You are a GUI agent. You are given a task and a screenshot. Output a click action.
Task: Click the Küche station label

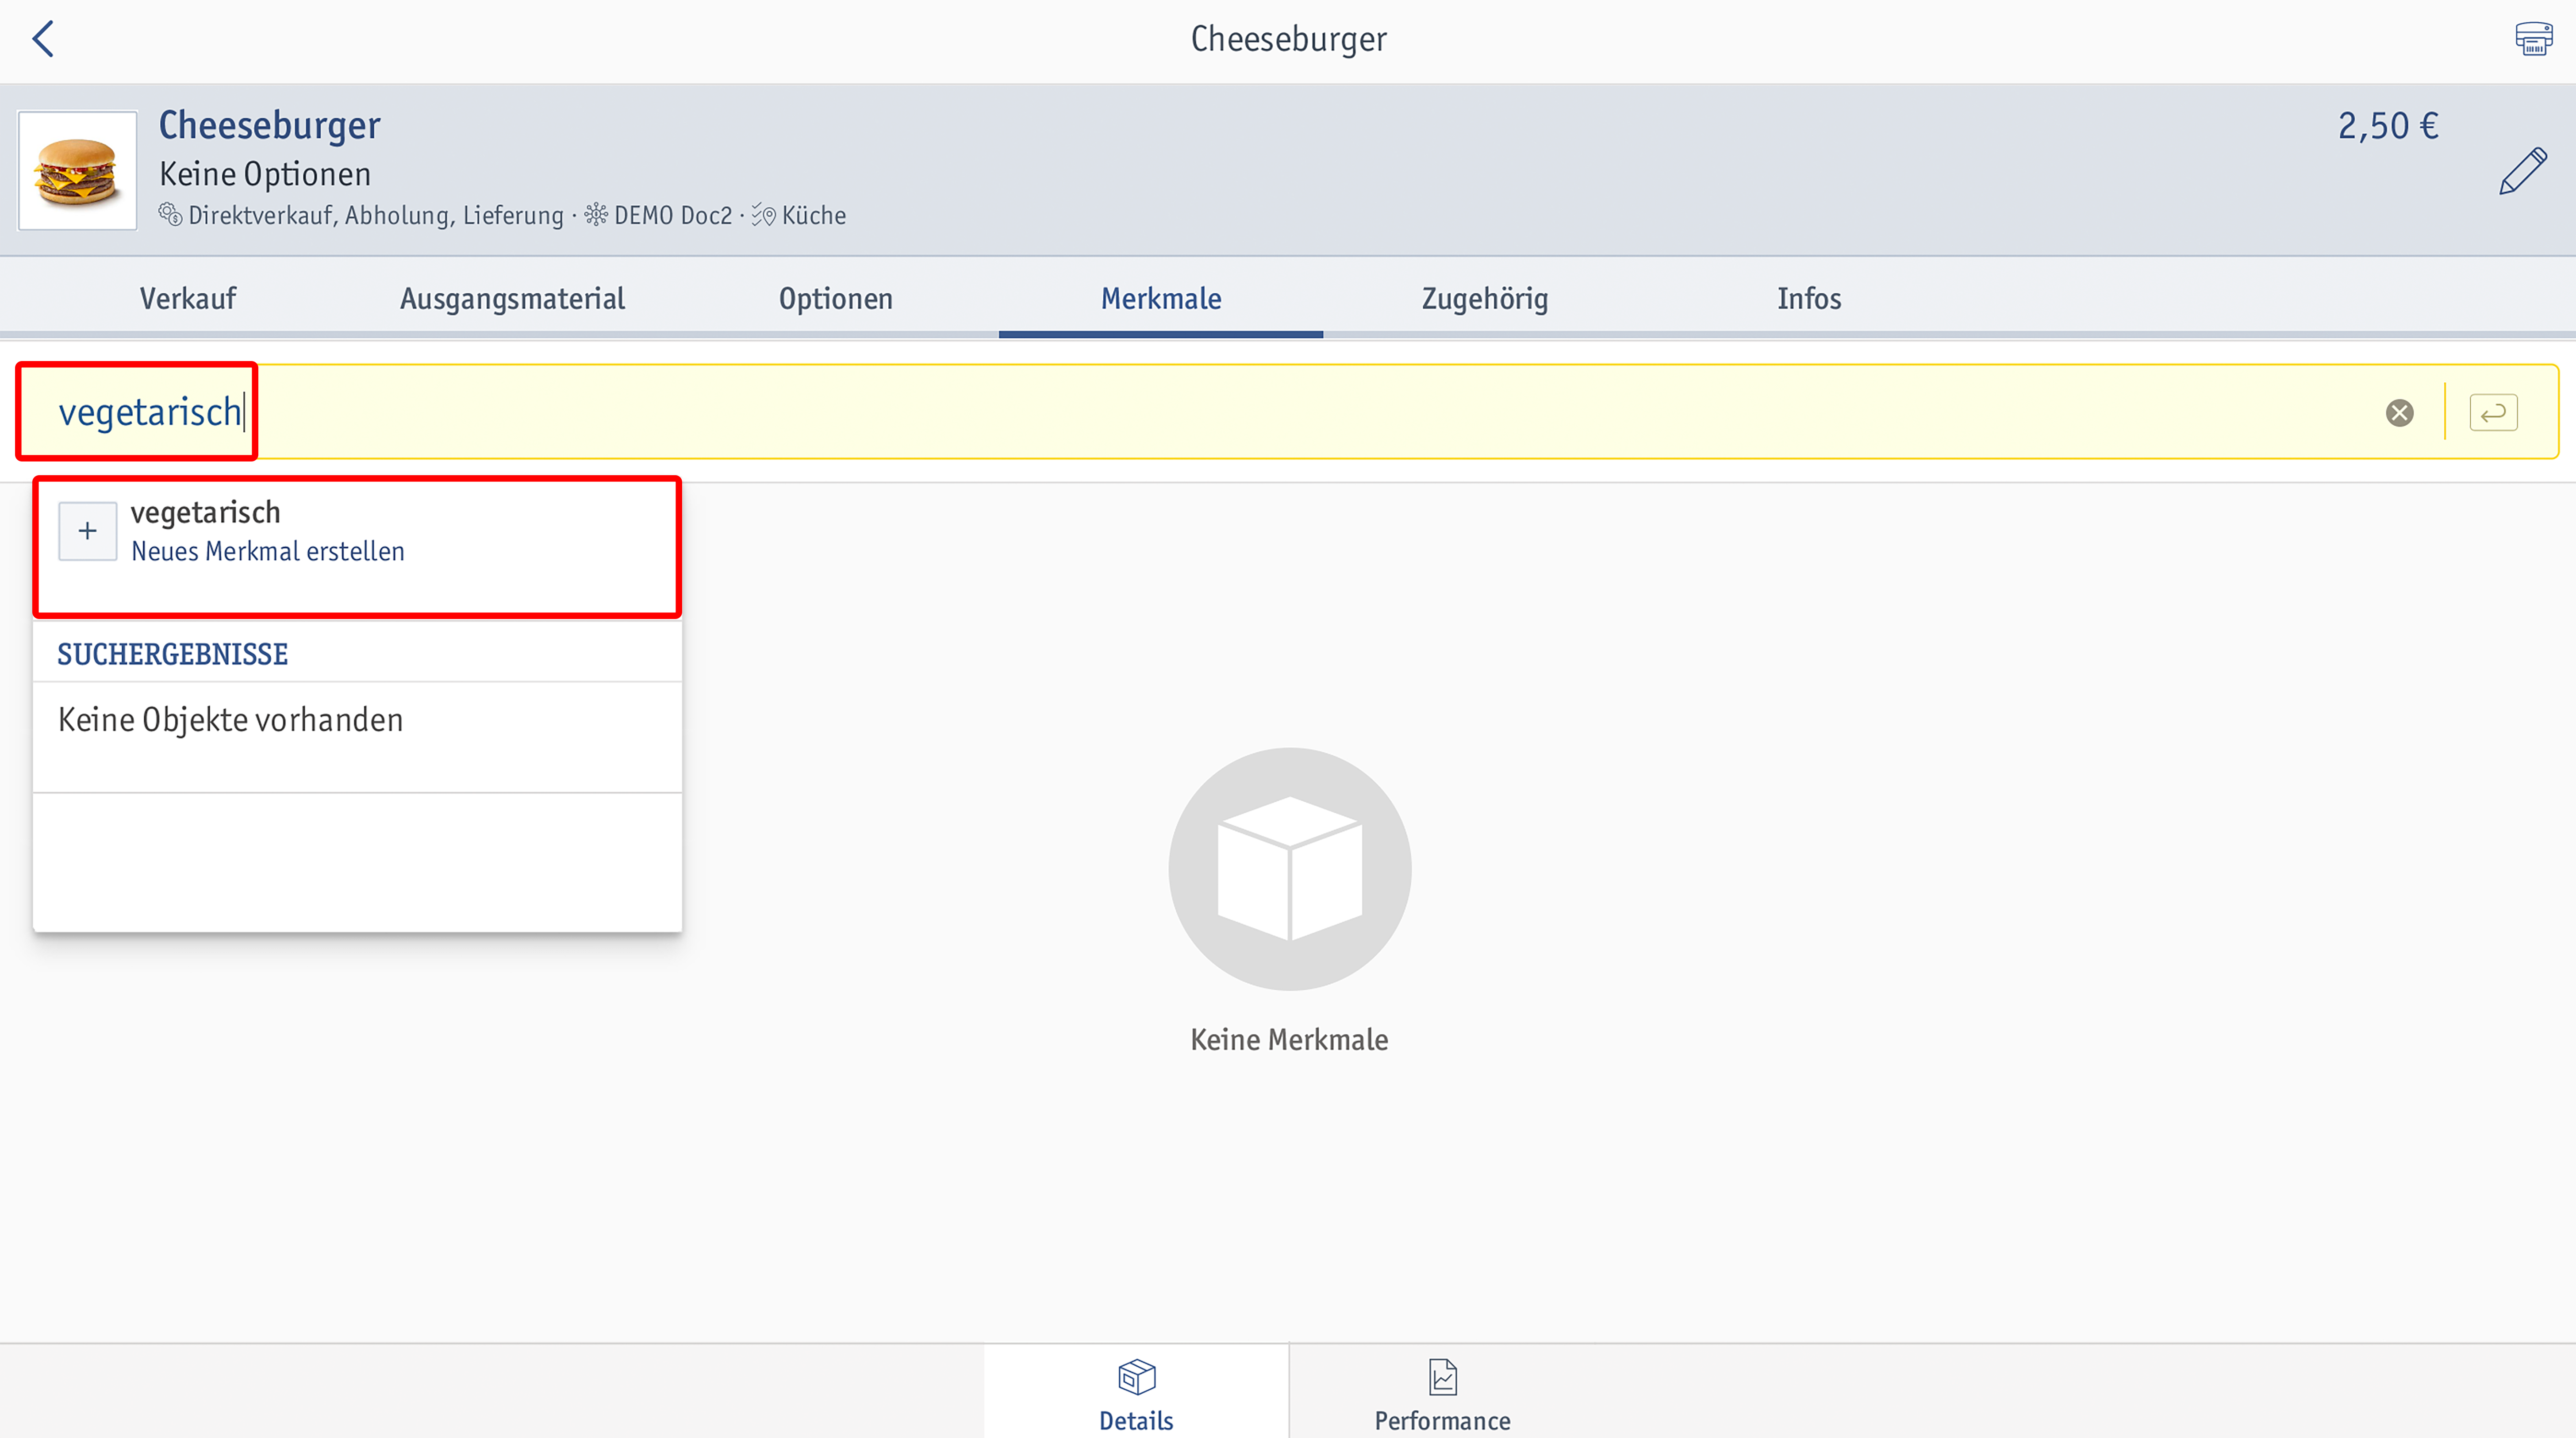[813, 215]
